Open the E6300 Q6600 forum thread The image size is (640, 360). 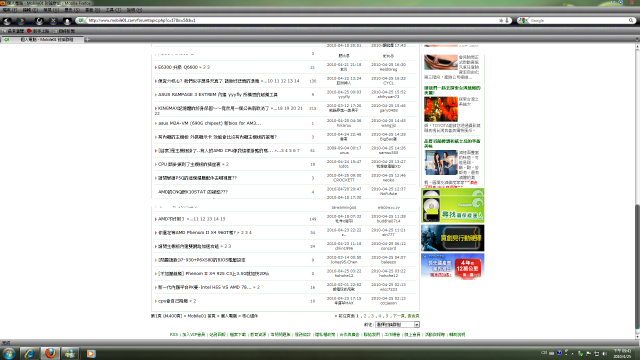[x=178, y=67]
